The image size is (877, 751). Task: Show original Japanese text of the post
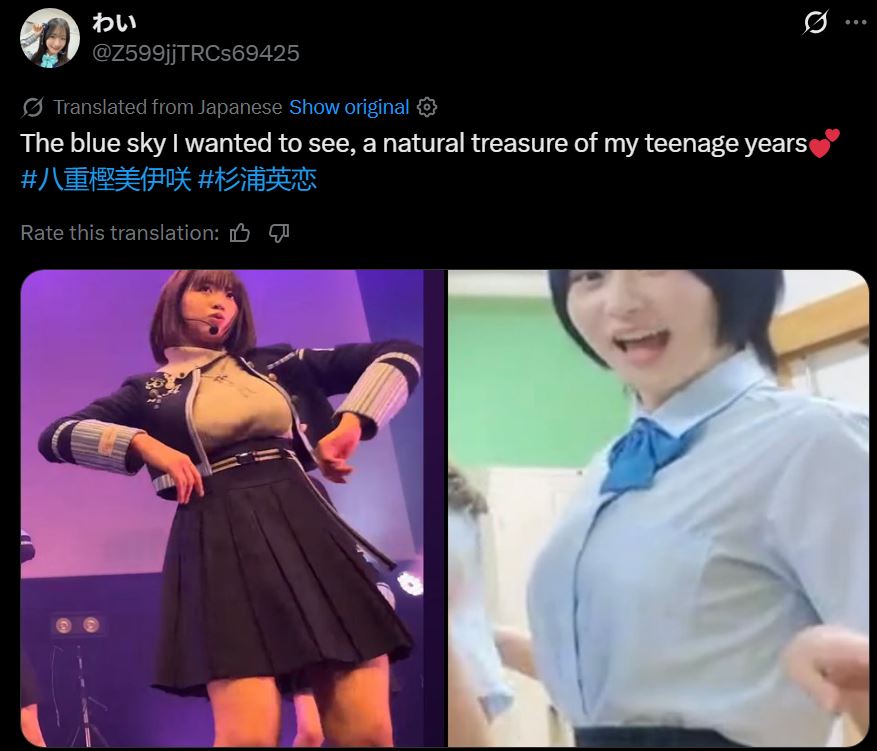click(349, 107)
